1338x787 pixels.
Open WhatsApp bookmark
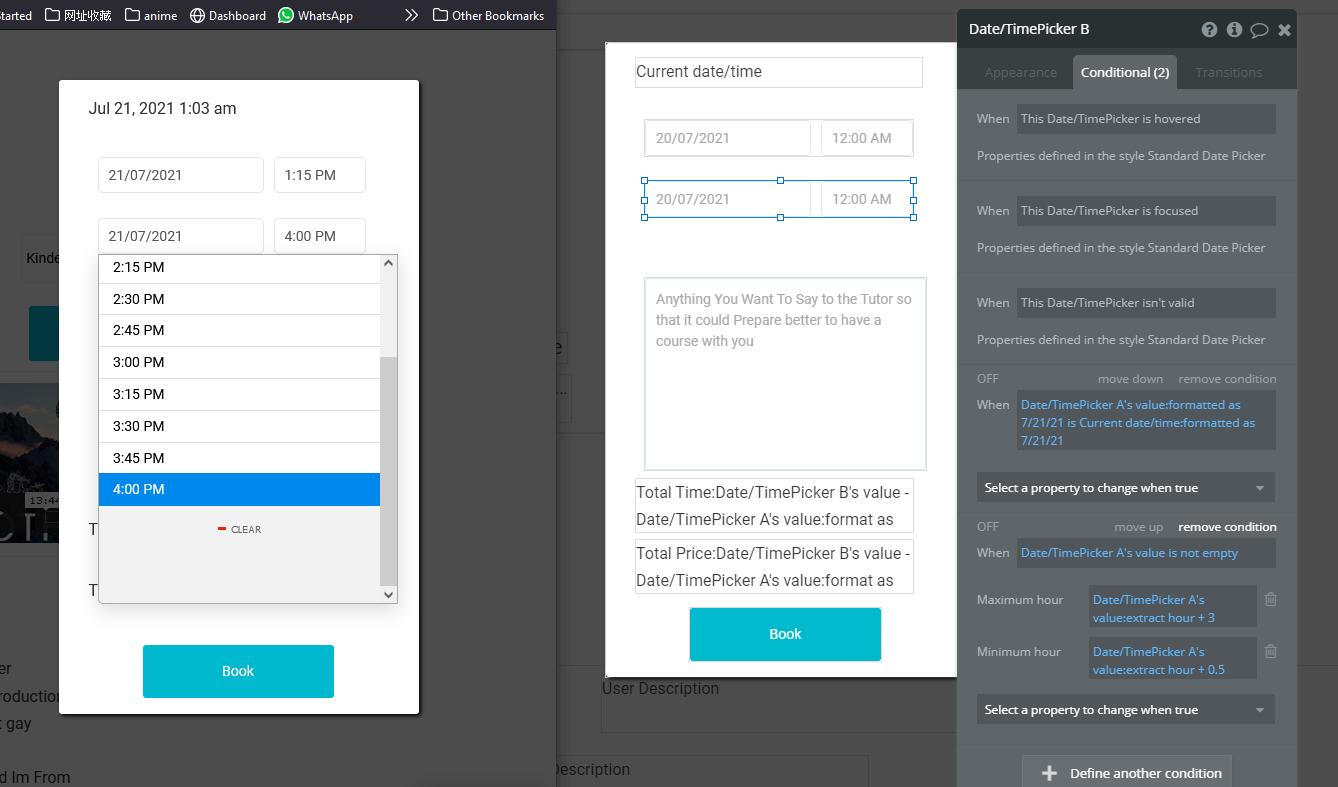tap(315, 15)
